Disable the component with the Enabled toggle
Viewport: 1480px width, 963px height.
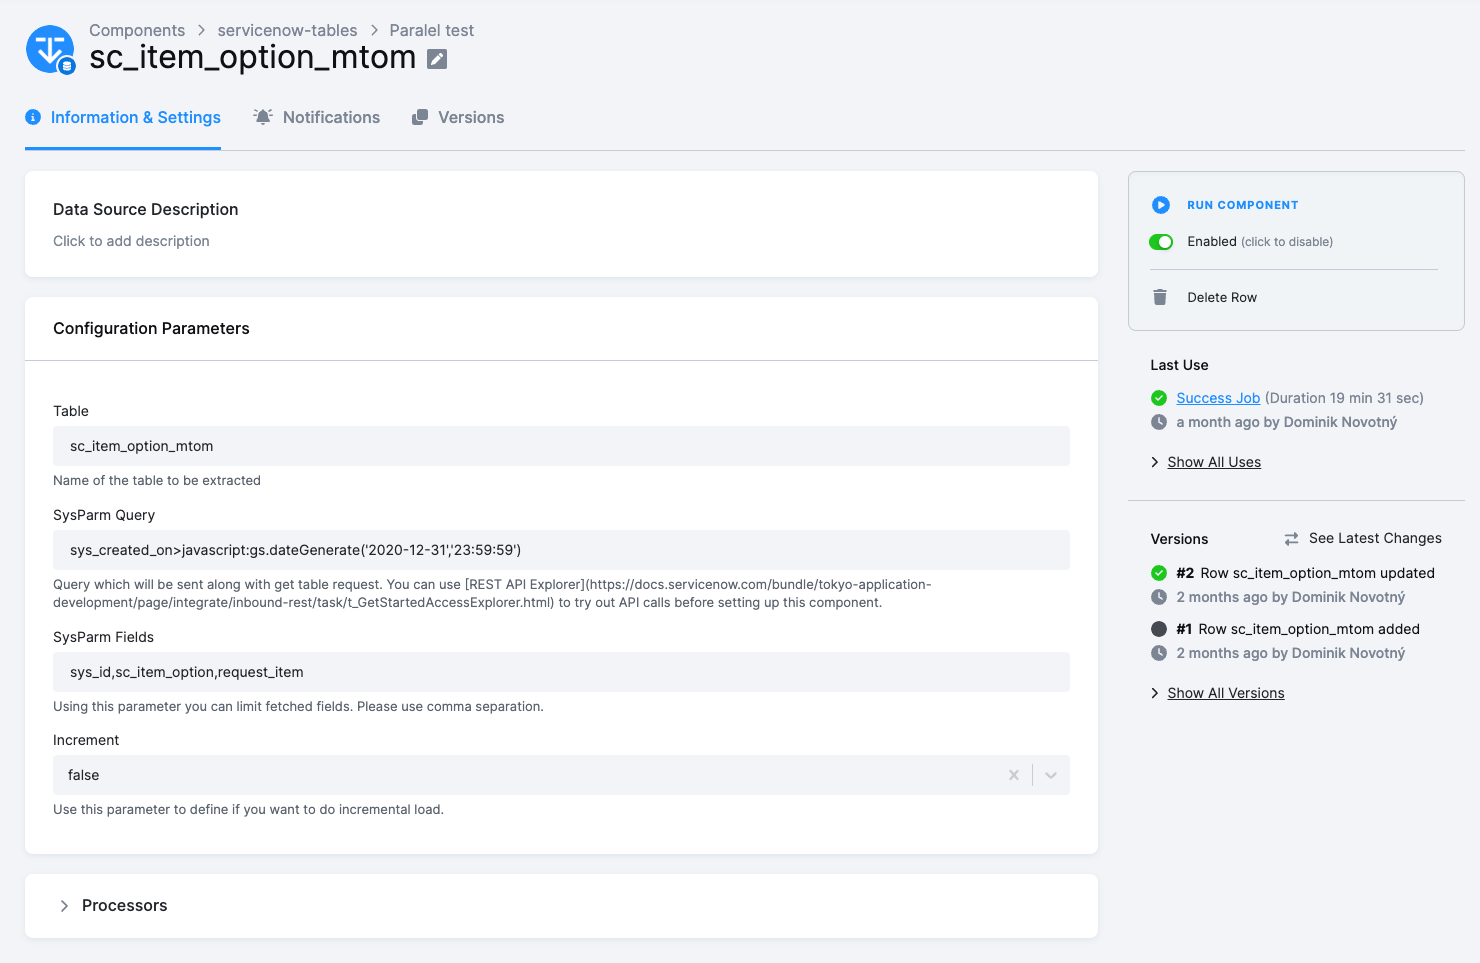1161,241
